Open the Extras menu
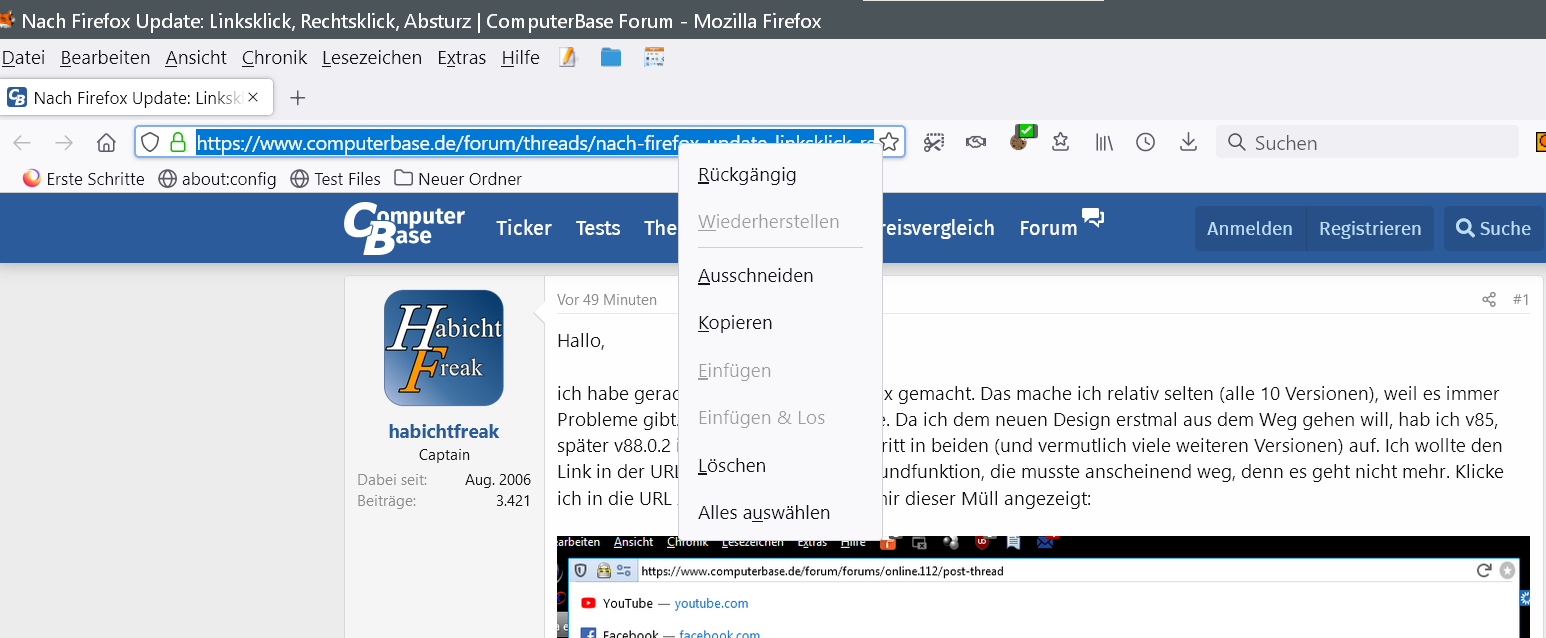1546x638 pixels. tap(462, 58)
